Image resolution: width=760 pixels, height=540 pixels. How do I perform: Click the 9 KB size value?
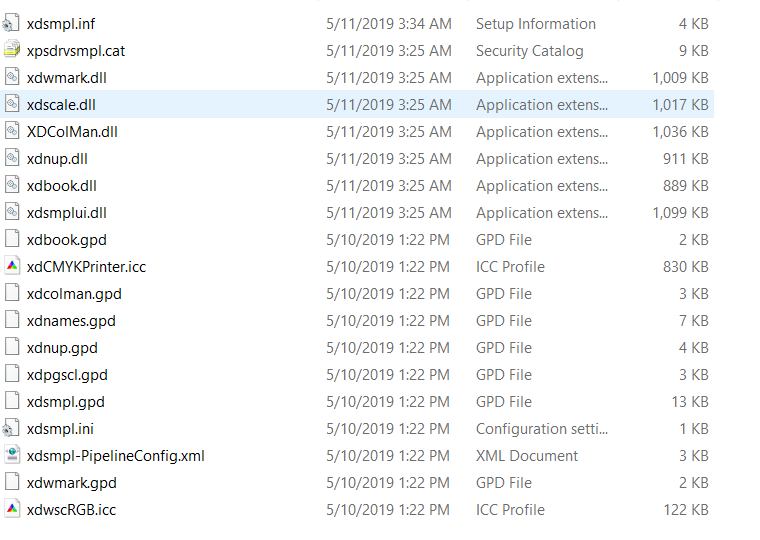coord(694,51)
